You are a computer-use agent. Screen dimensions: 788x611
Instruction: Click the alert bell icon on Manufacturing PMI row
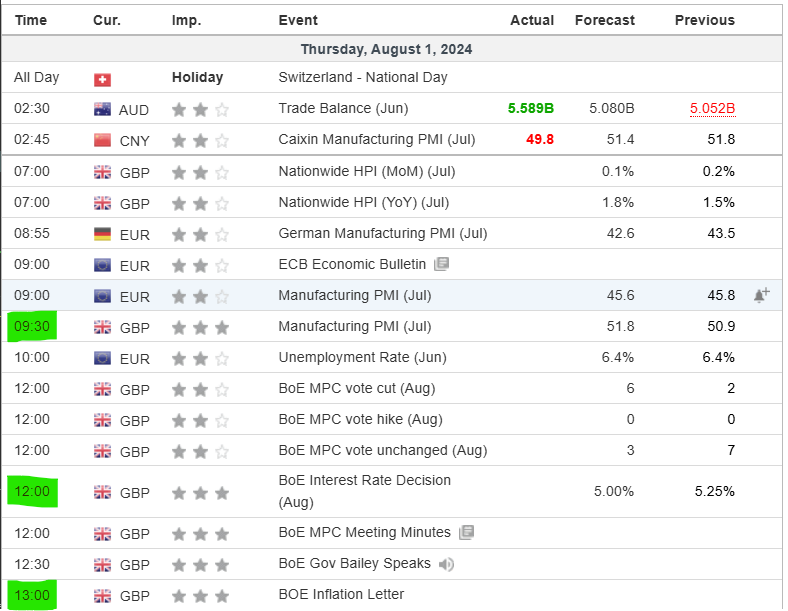tap(761, 295)
